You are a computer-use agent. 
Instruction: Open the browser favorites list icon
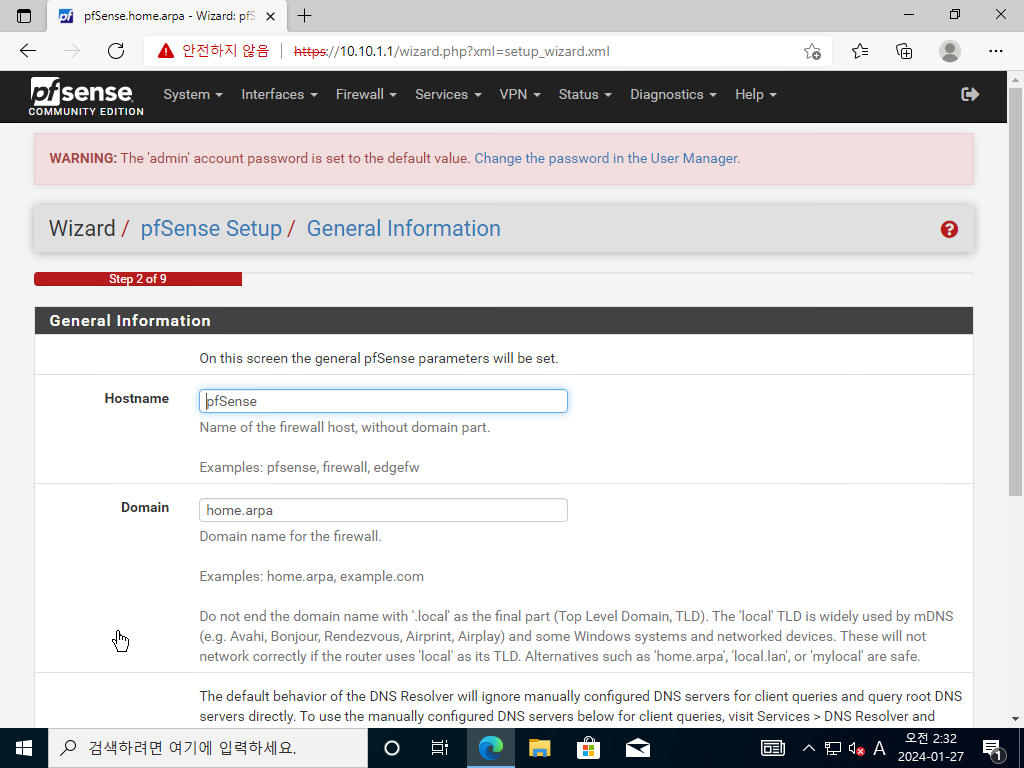859,51
